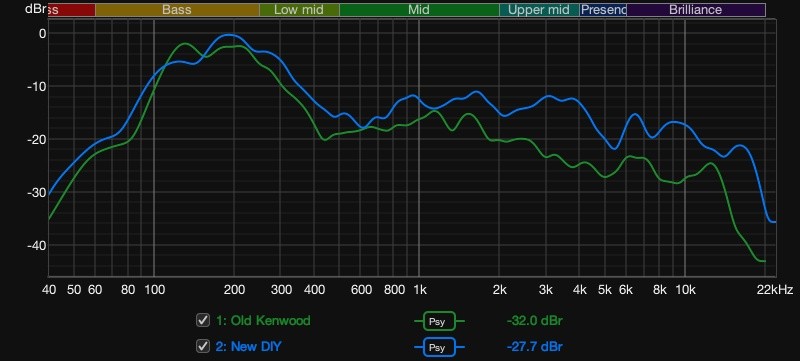
Task: Click the 2k frequency axis label
Action: pos(499,290)
